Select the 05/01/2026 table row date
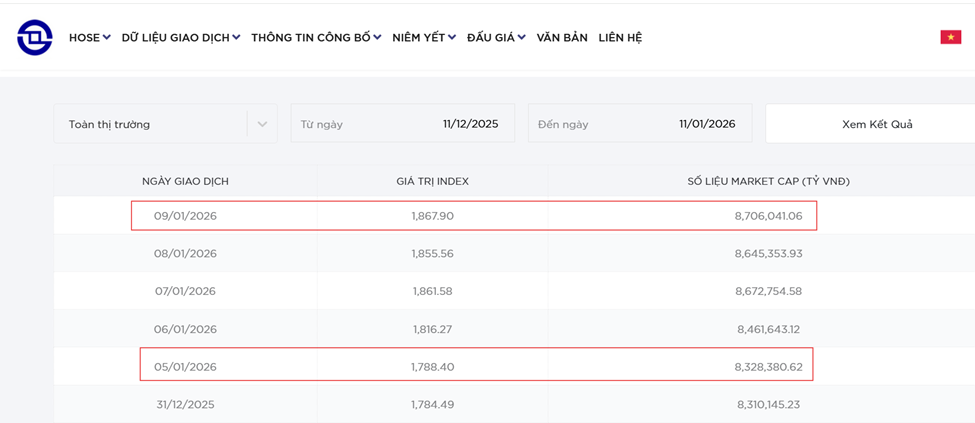The image size is (975, 423). 185,367
